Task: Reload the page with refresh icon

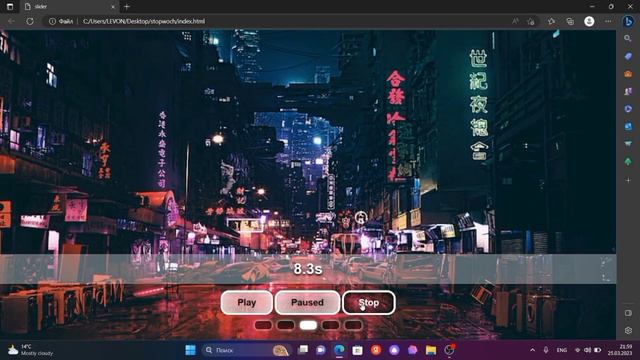Action: (30, 21)
